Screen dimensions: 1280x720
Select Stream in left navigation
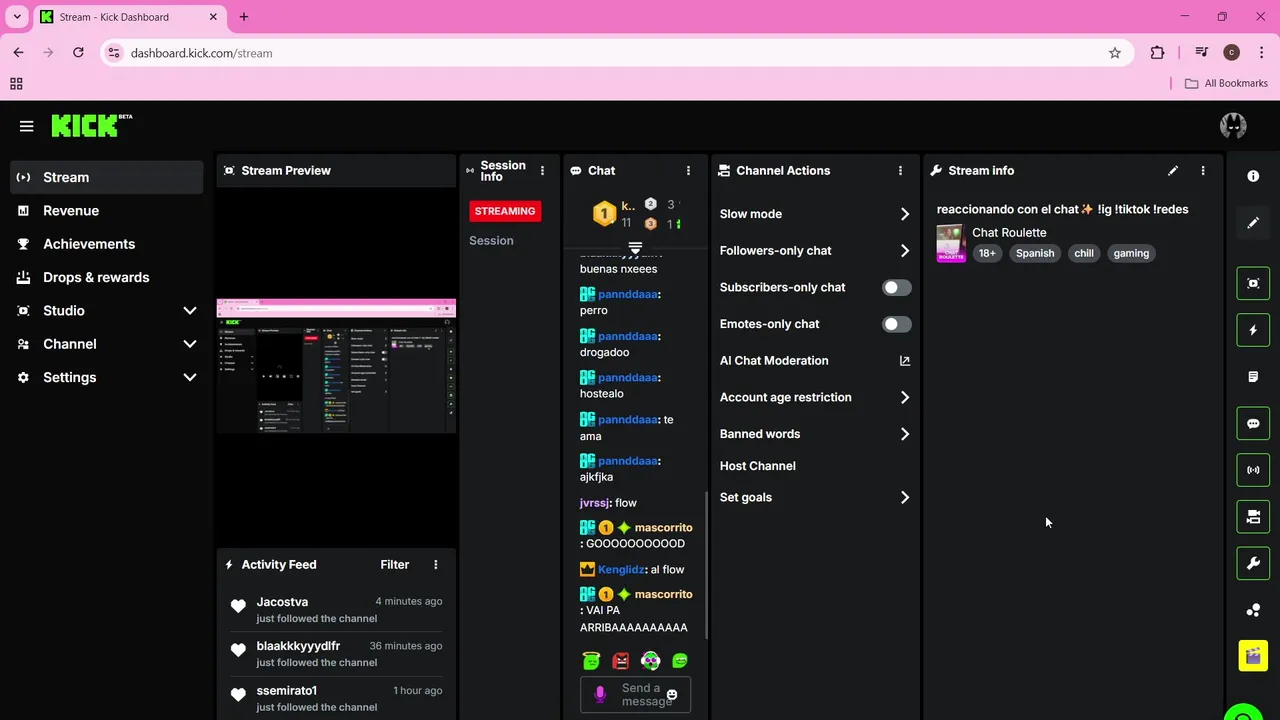click(107, 177)
